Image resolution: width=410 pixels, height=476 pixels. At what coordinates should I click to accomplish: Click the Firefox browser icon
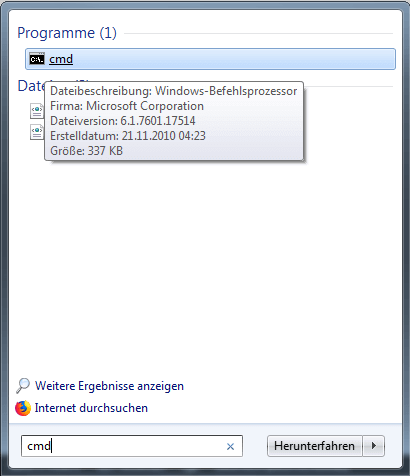[23, 408]
